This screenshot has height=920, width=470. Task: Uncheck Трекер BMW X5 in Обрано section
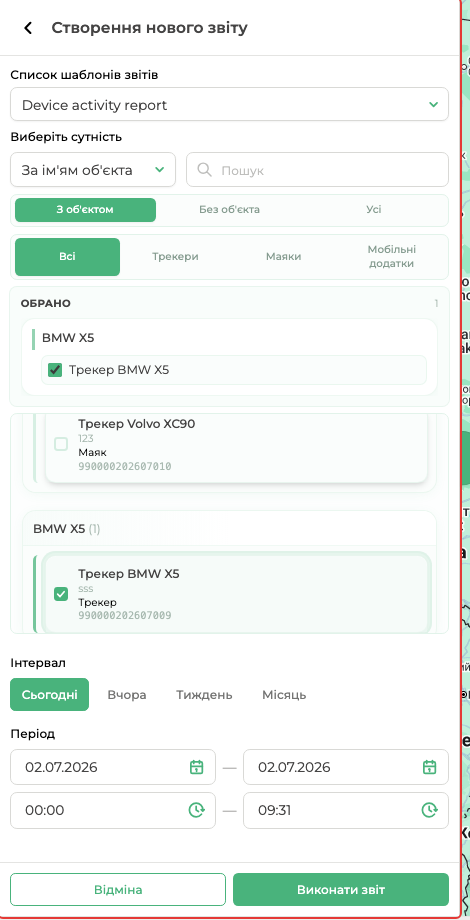[55, 370]
